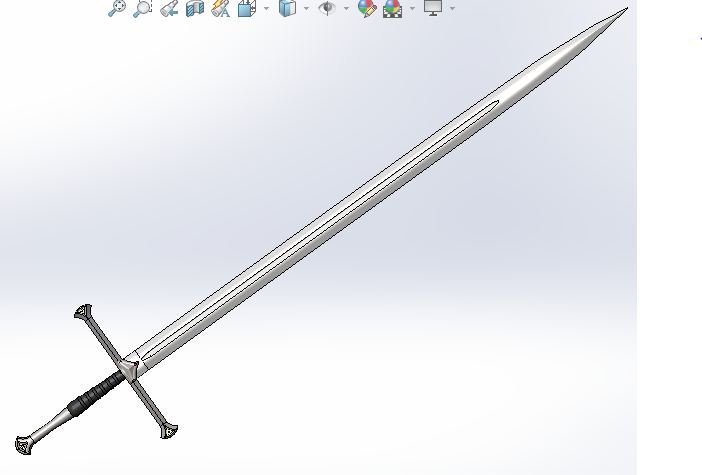
Task: Toggle the Hide/Show Items eye icon
Action: 327,8
